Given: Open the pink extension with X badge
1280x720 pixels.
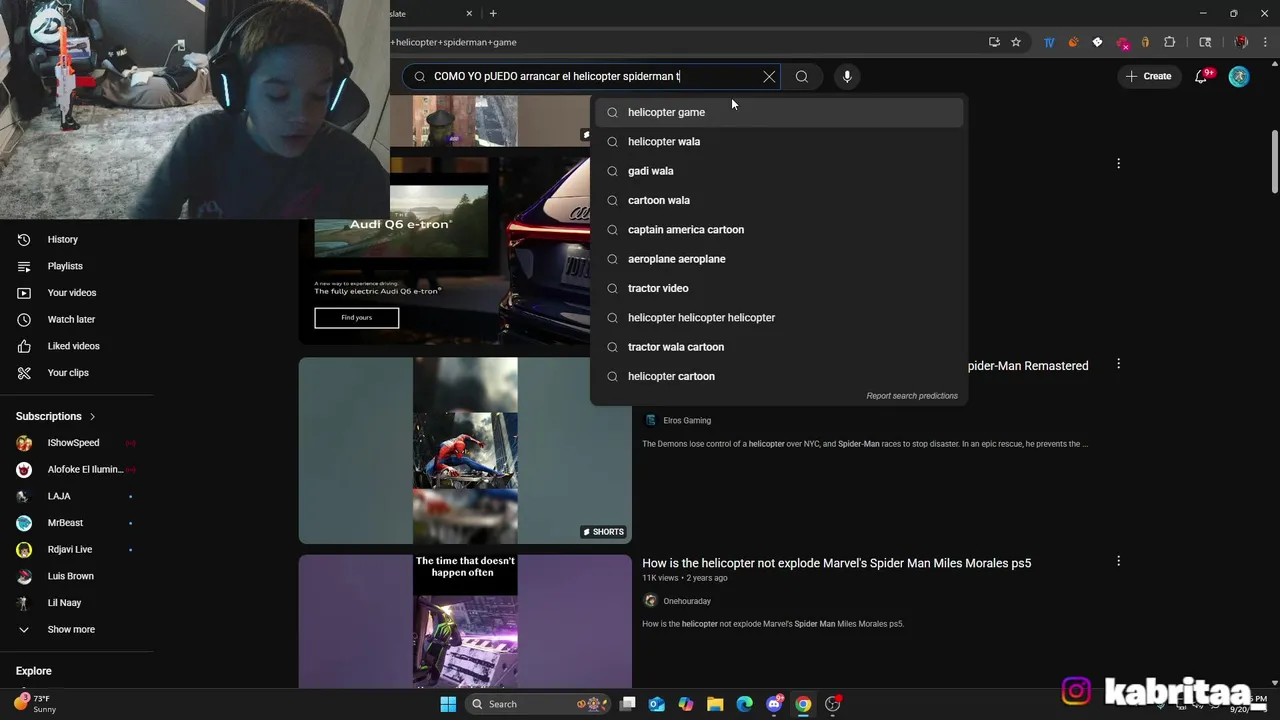Looking at the screenshot, I should [x=1122, y=43].
